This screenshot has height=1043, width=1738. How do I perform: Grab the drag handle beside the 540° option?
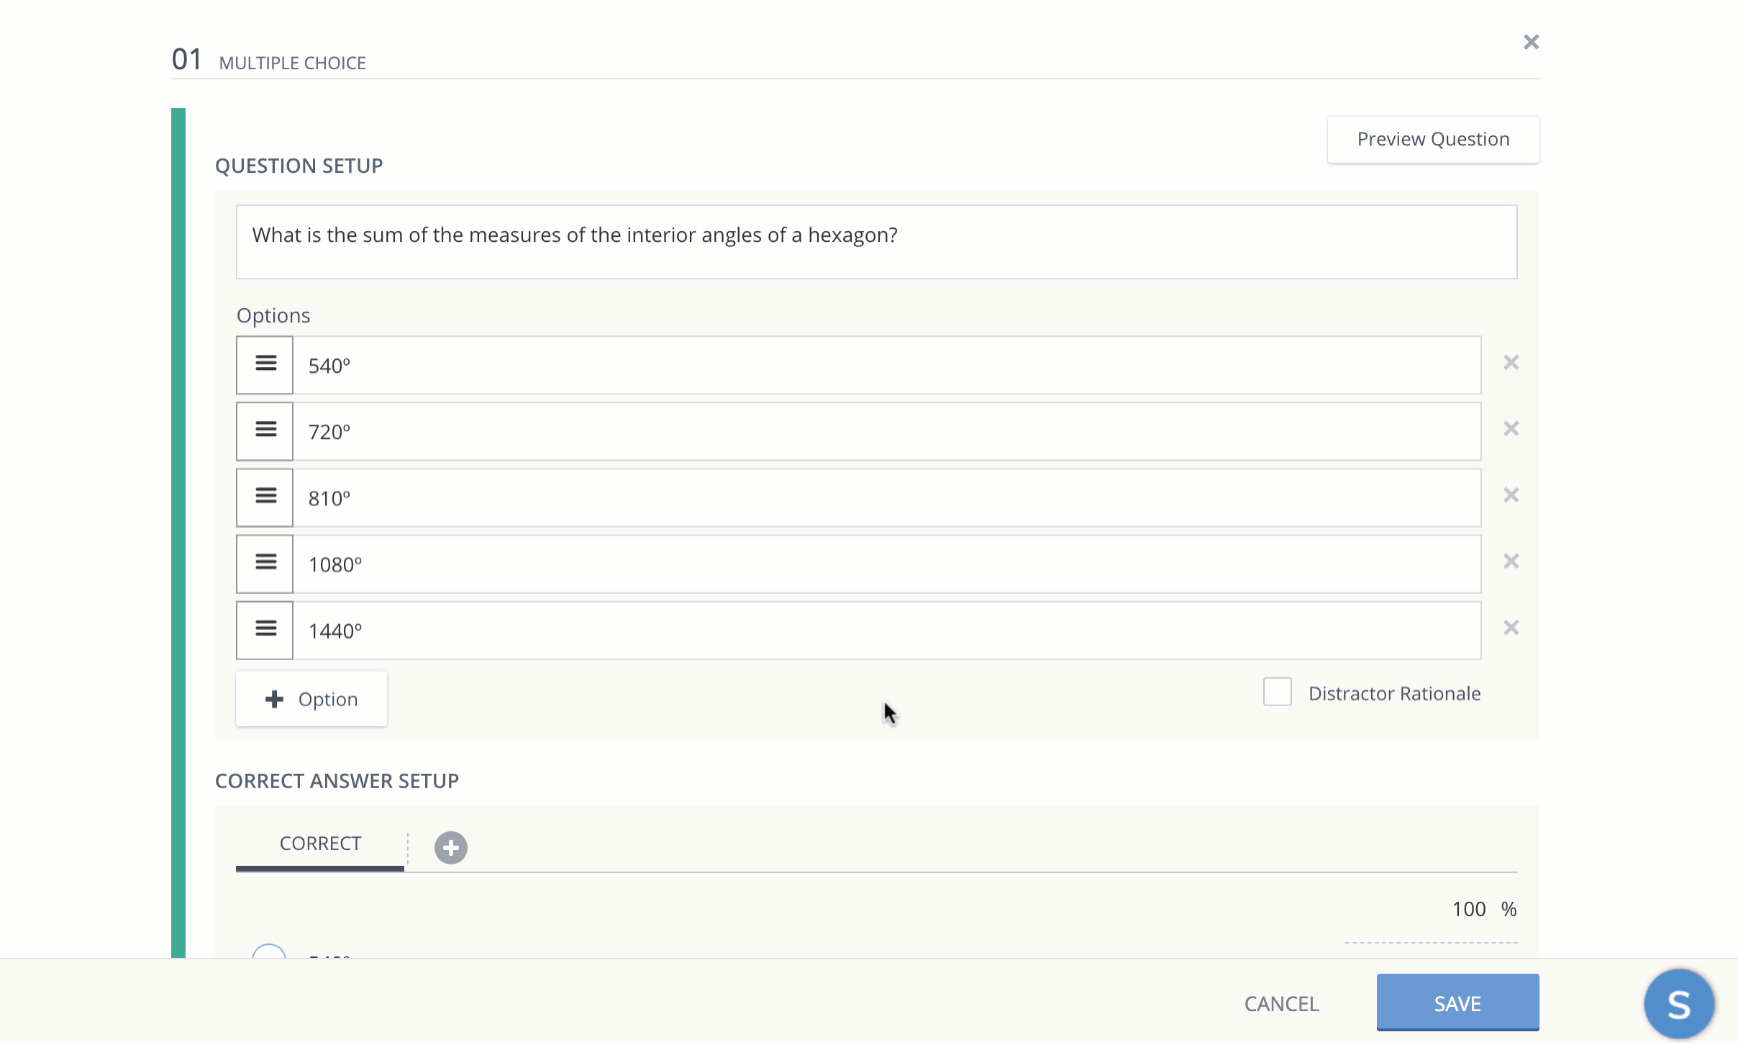[264, 364]
